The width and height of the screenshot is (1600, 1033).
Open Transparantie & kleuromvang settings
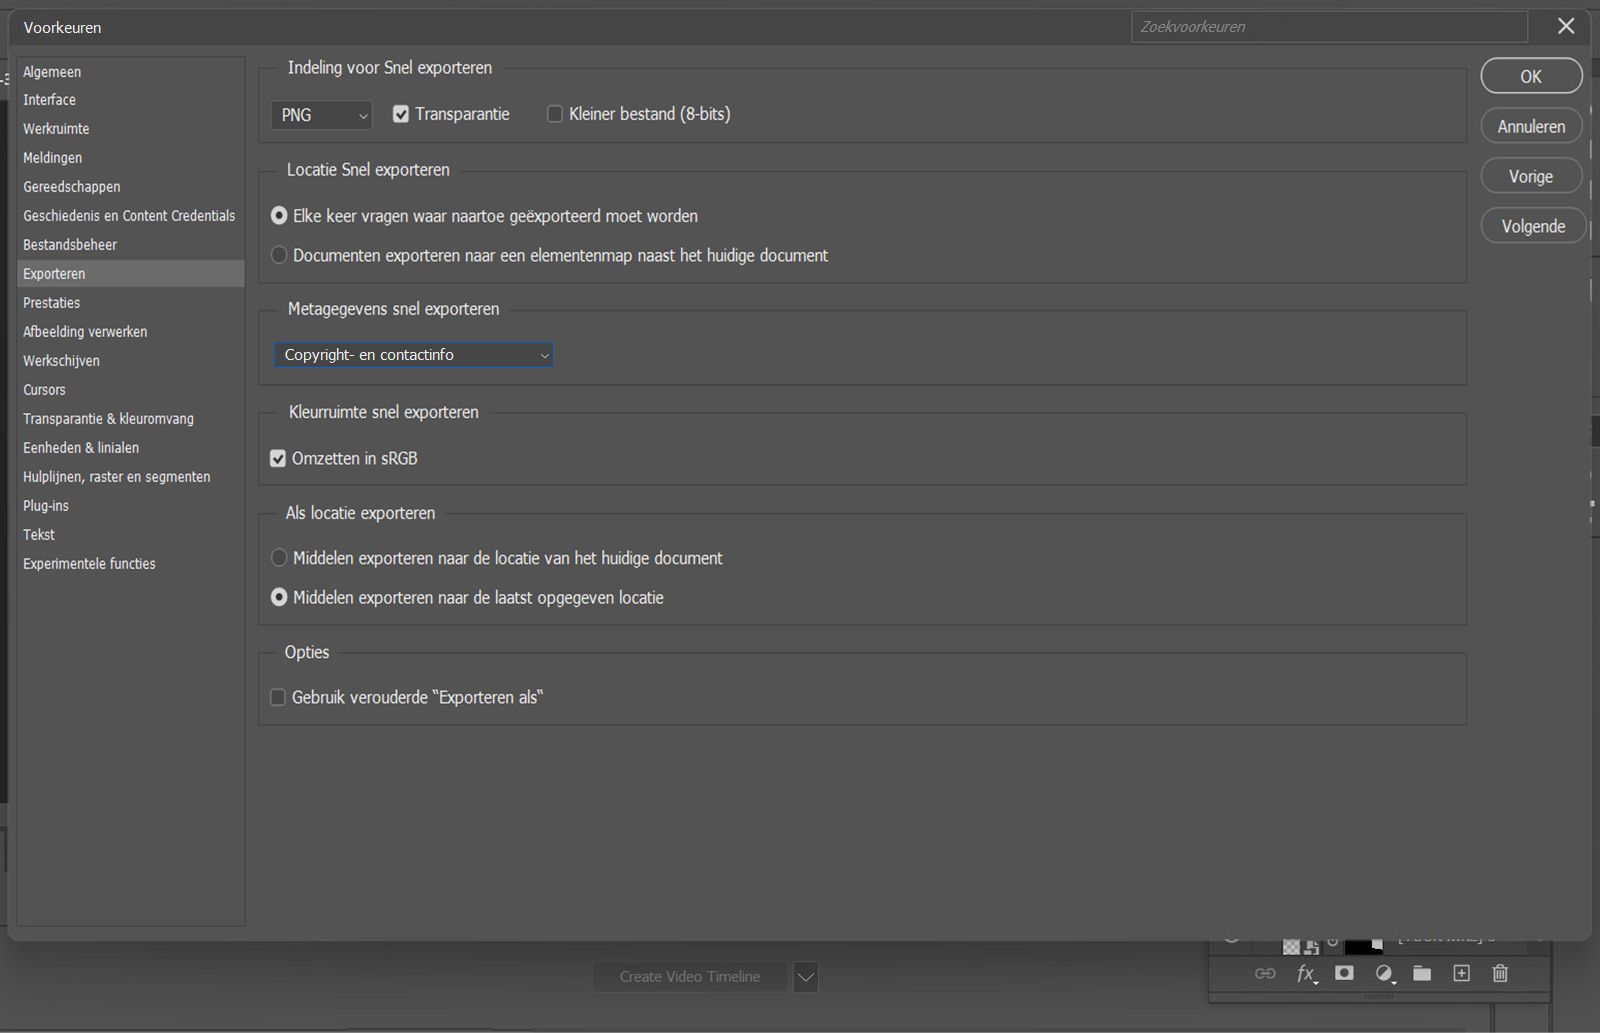pos(109,419)
